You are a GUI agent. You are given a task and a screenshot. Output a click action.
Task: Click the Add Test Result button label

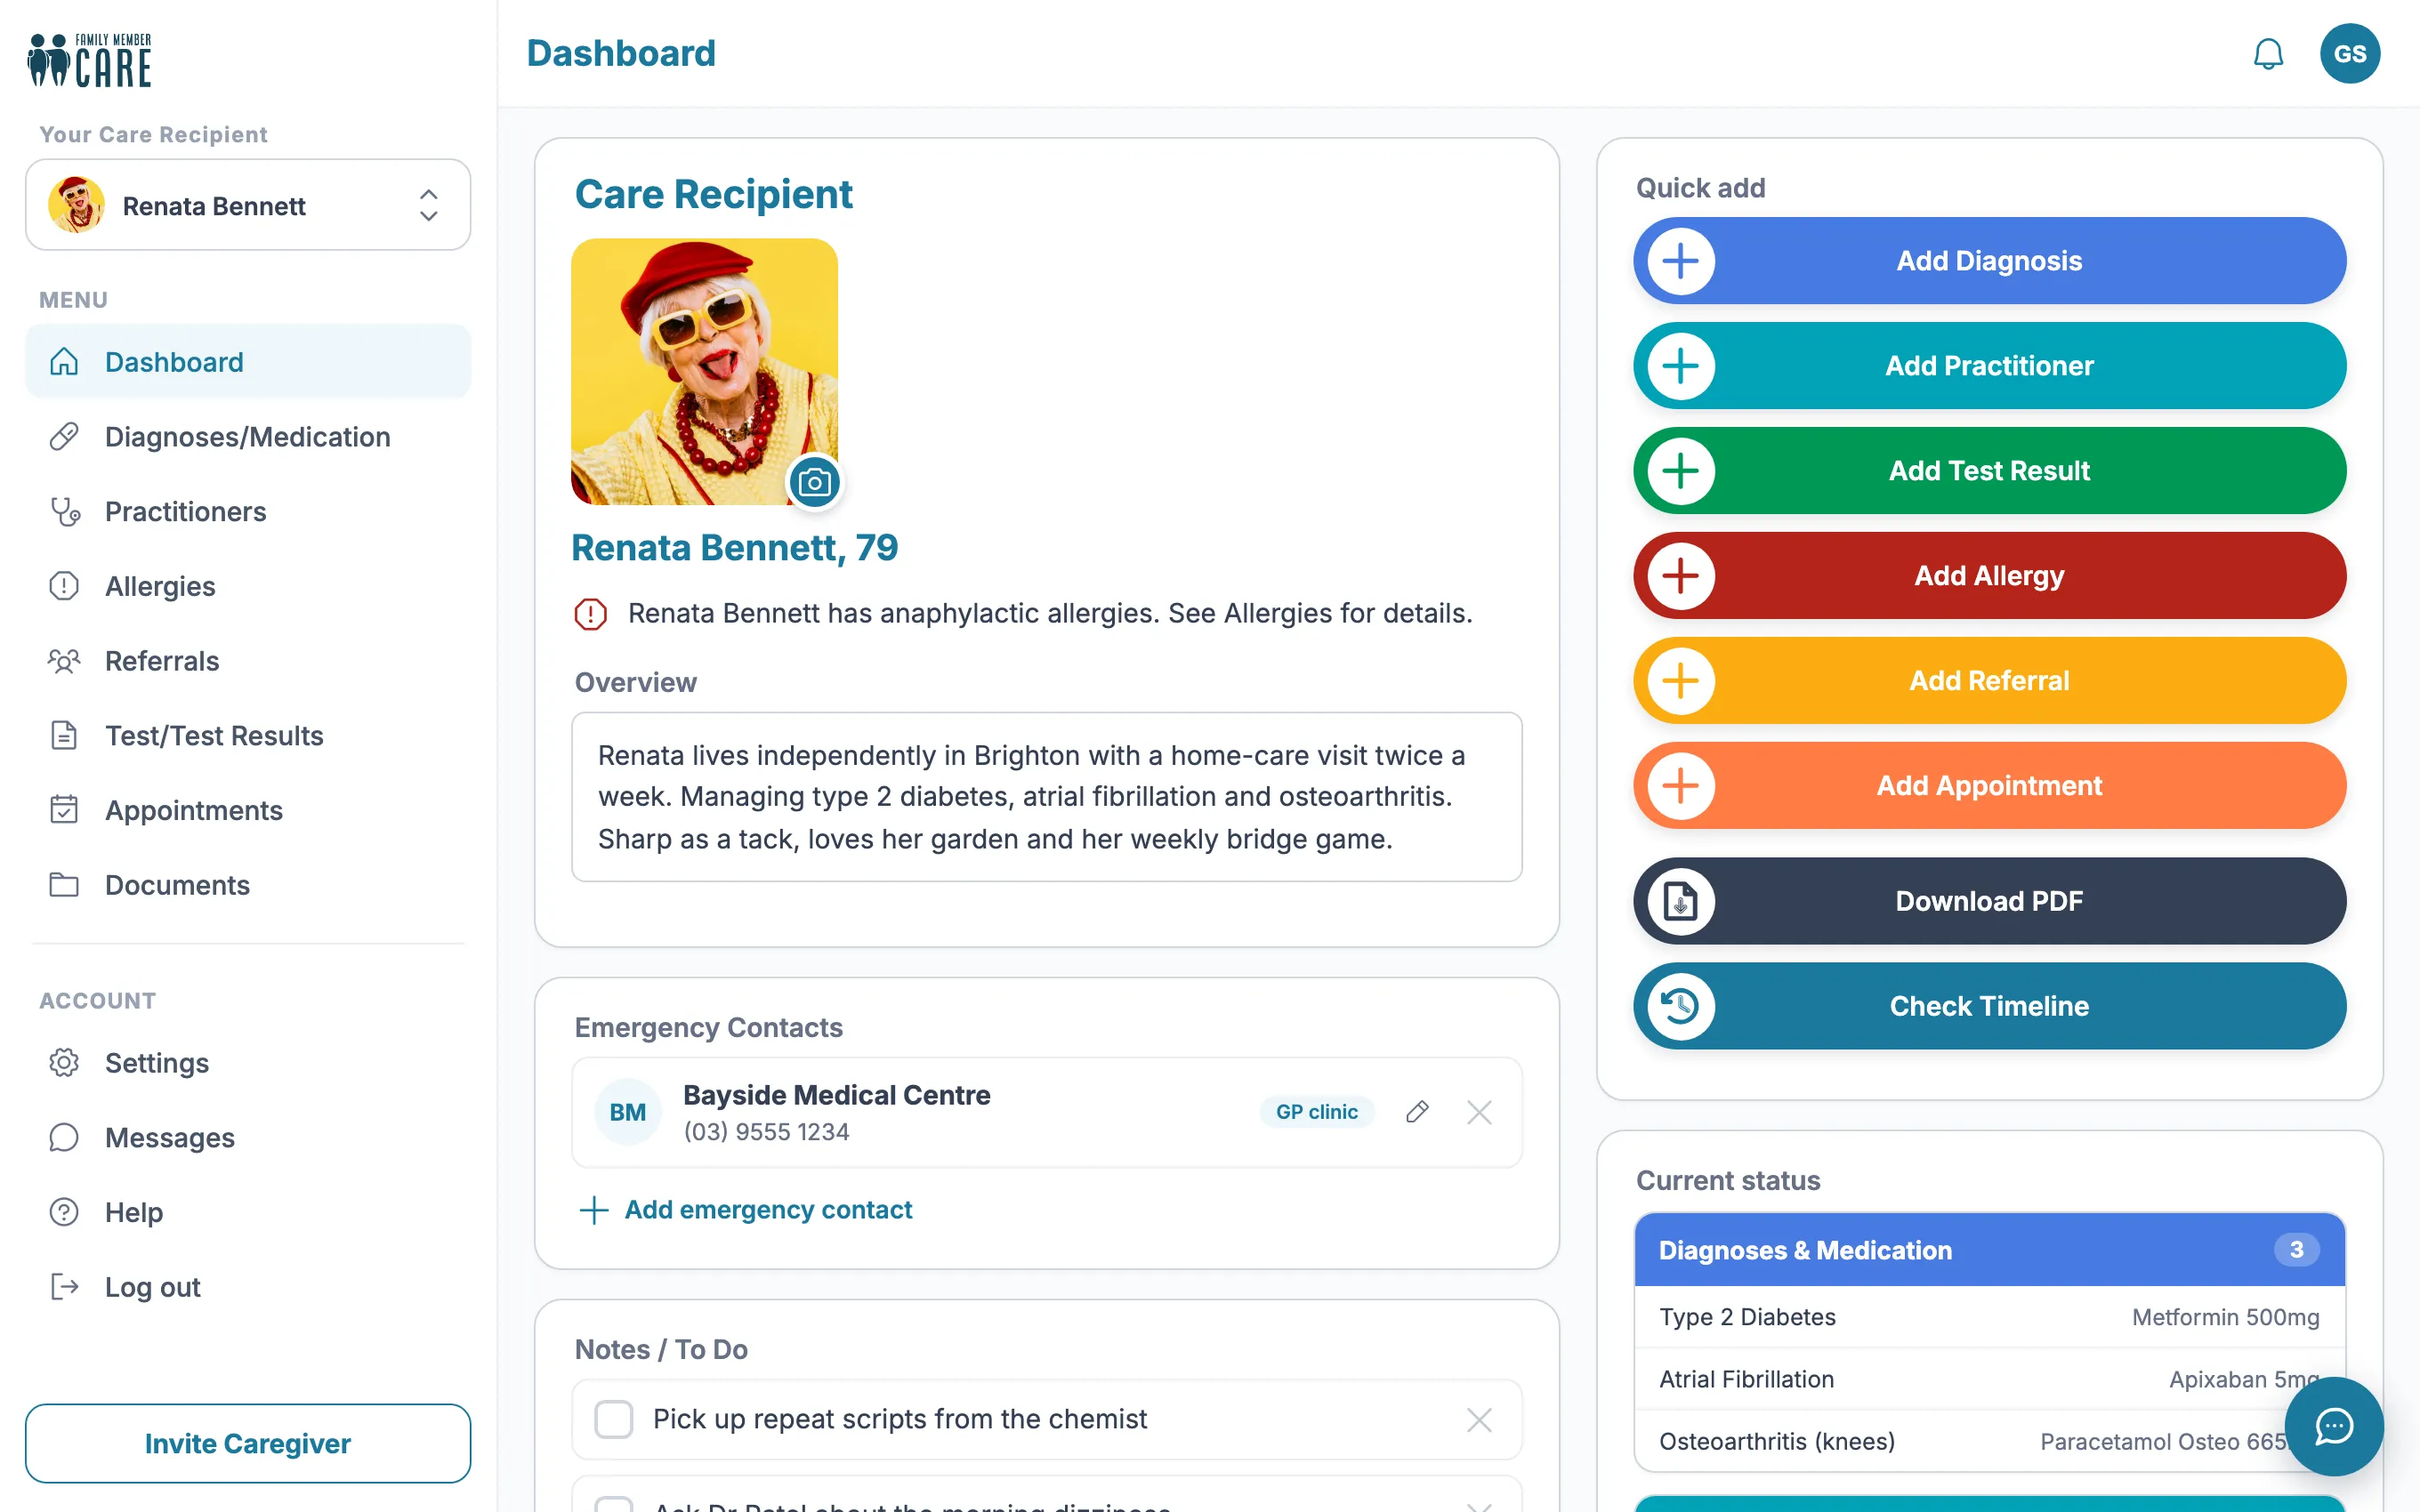tap(1989, 471)
